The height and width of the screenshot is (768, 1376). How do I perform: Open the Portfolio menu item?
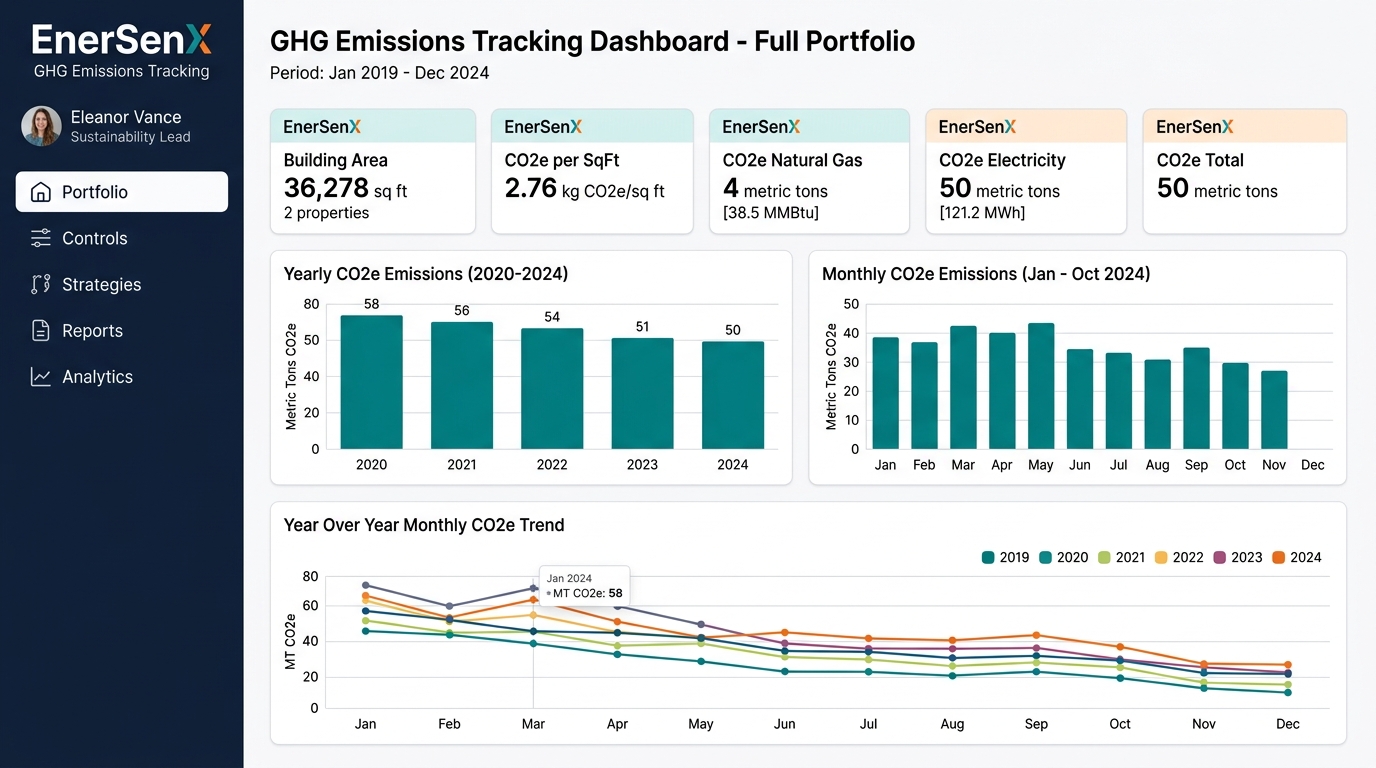(x=122, y=192)
